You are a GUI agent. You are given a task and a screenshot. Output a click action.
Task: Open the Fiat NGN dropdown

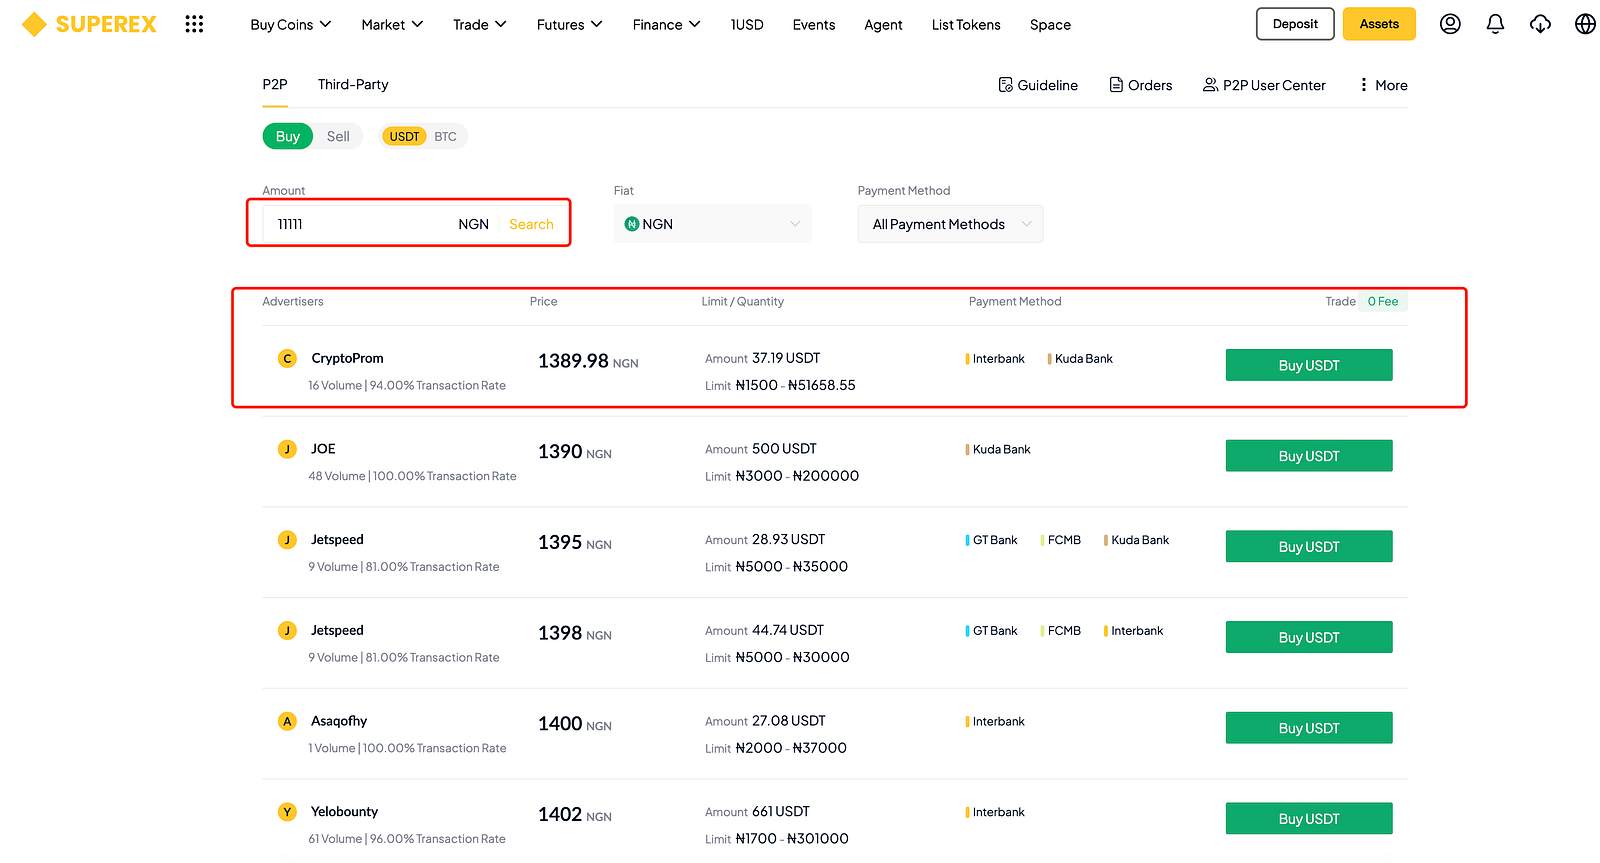(713, 224)
